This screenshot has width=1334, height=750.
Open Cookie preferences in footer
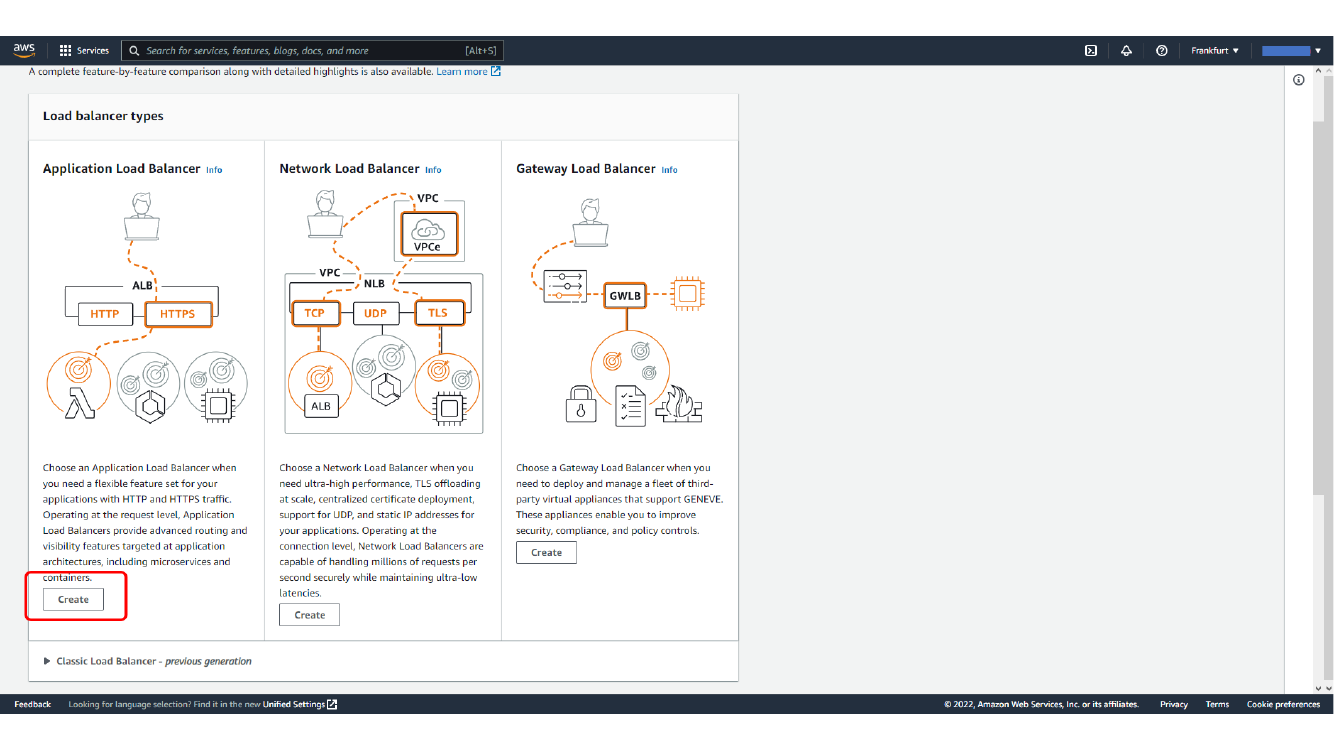1283,704
